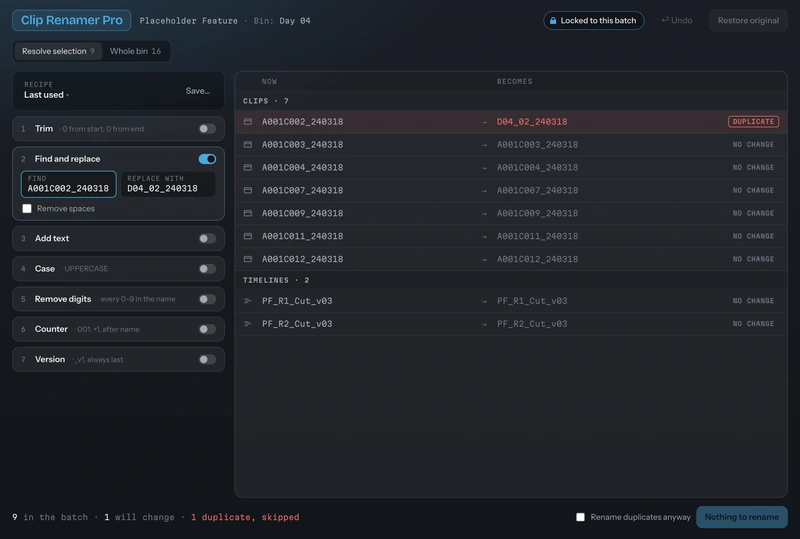Click the clip icon for A001C002_240318
Viewport: 800px width, 539px height.
point(248,121)
